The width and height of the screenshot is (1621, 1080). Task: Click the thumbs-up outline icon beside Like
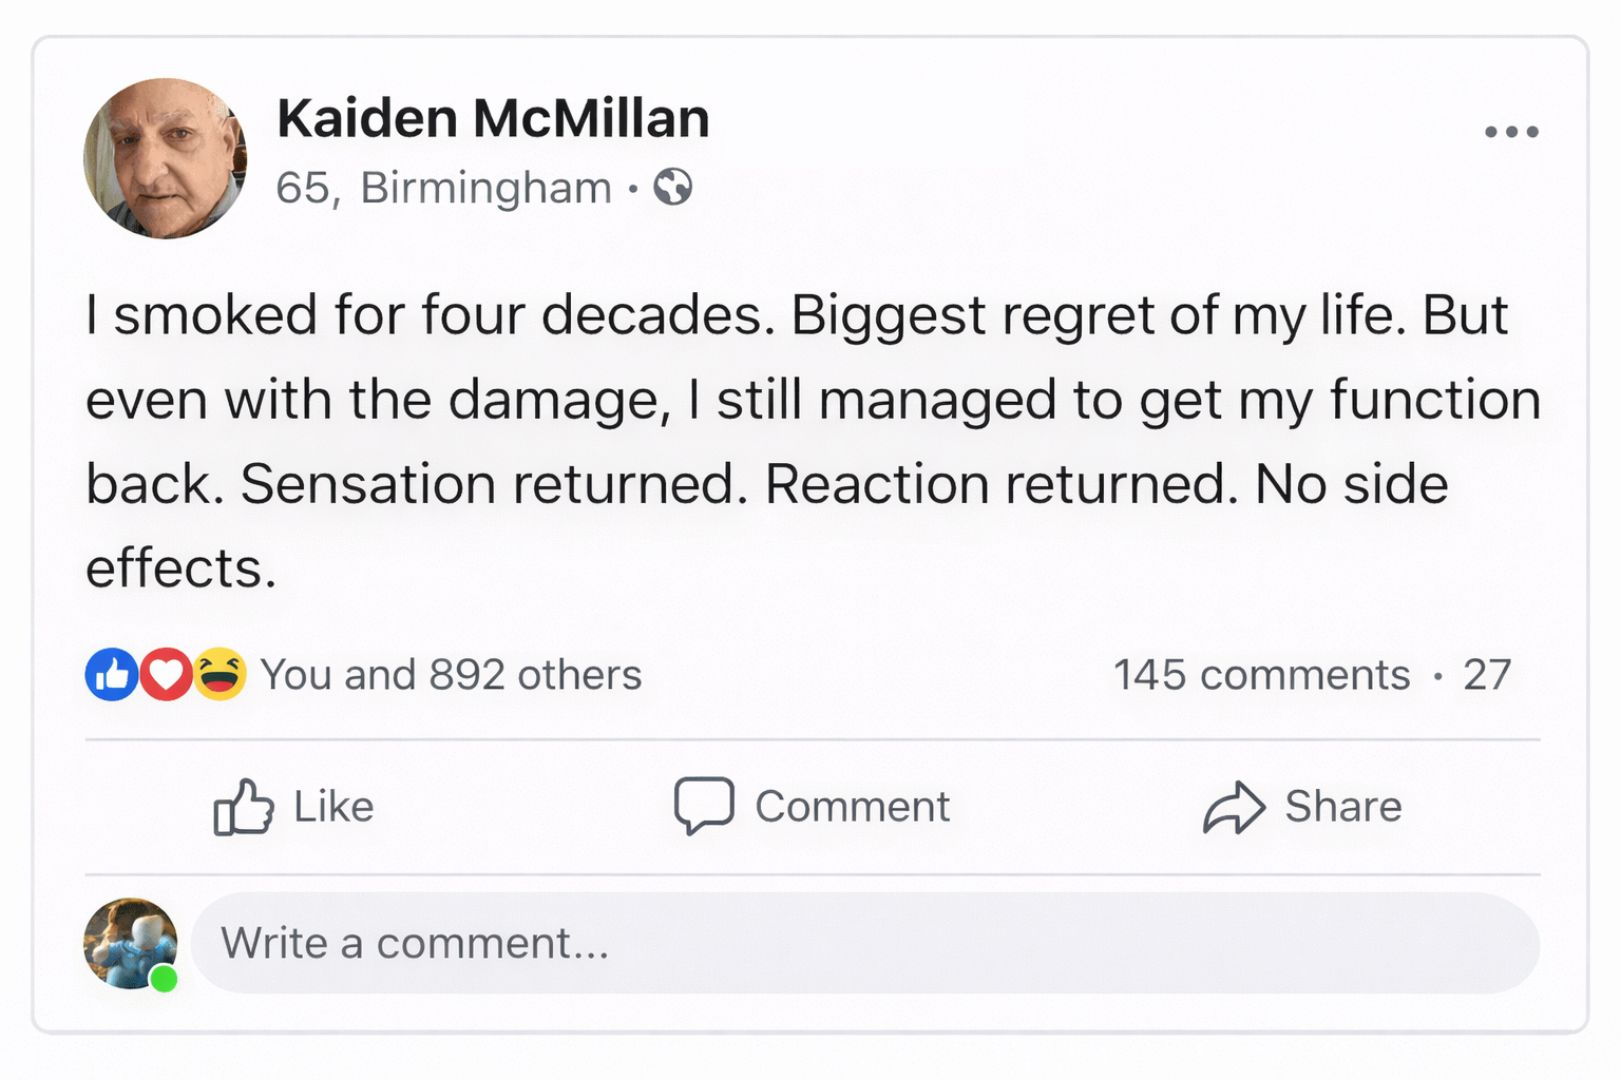tap(243, 806)
